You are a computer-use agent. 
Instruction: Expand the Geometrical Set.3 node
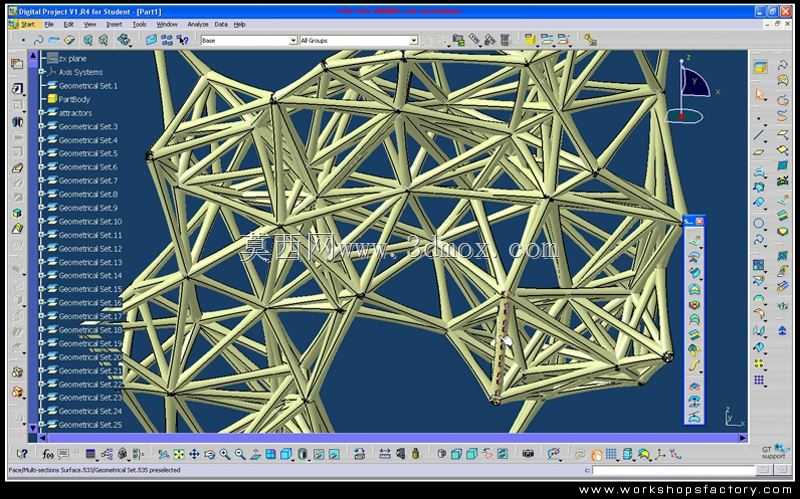coord(42,126)
